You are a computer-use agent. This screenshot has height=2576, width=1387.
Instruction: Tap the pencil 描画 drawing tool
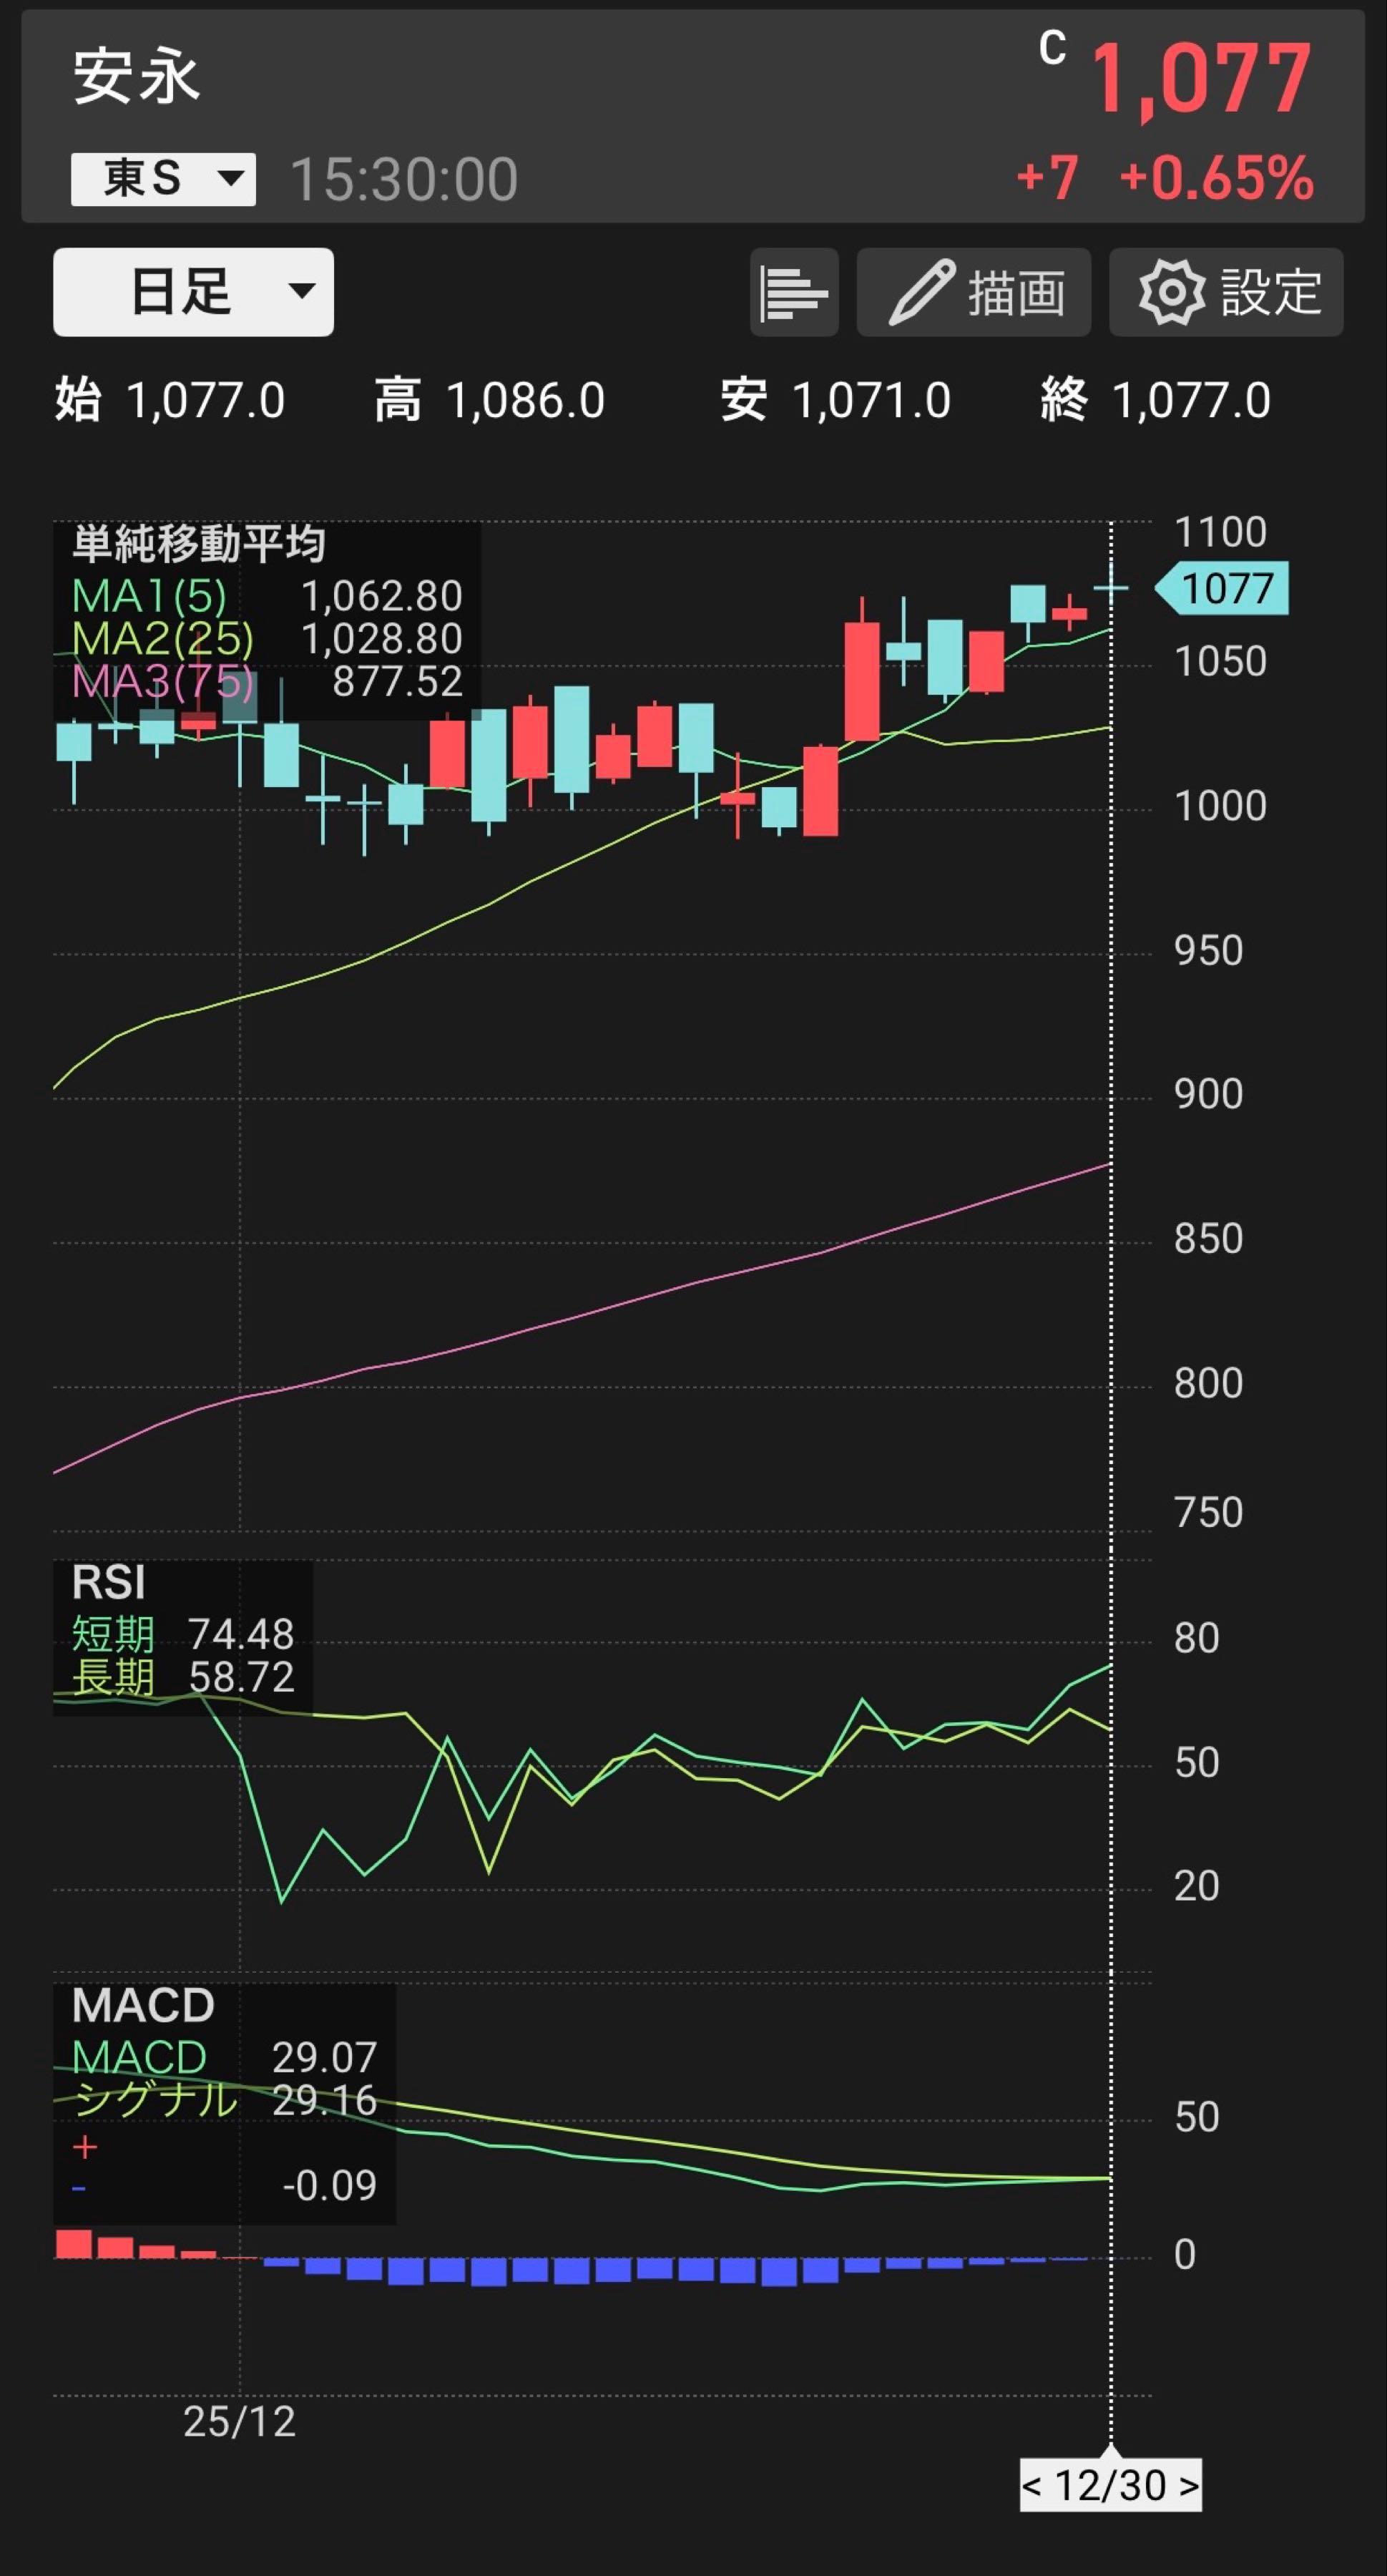pyautogui.click(x=973, y=292)
